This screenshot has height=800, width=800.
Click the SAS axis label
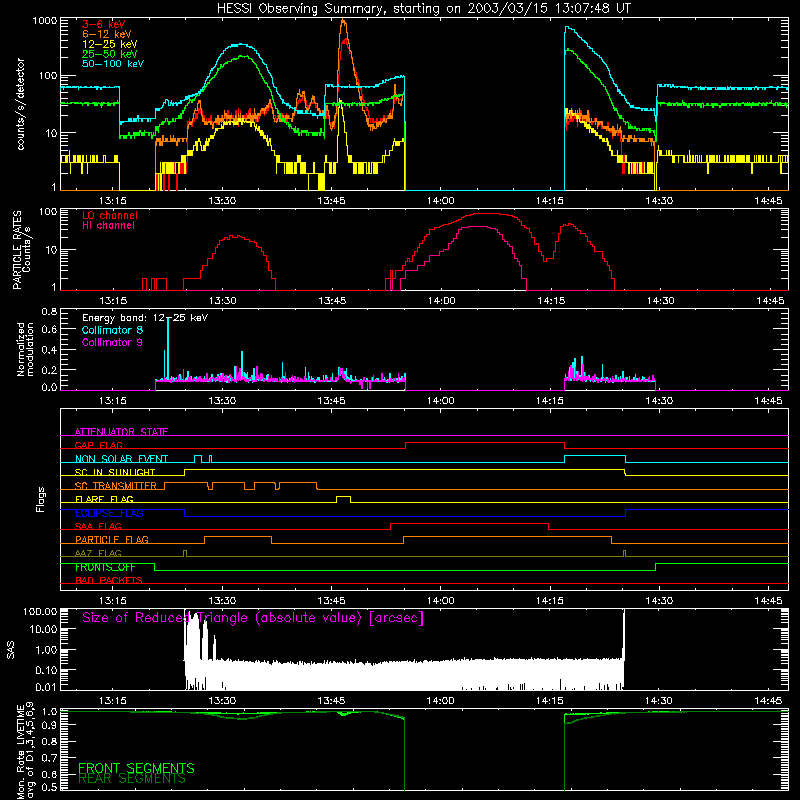pyautogui.click(x=11, y=650)
